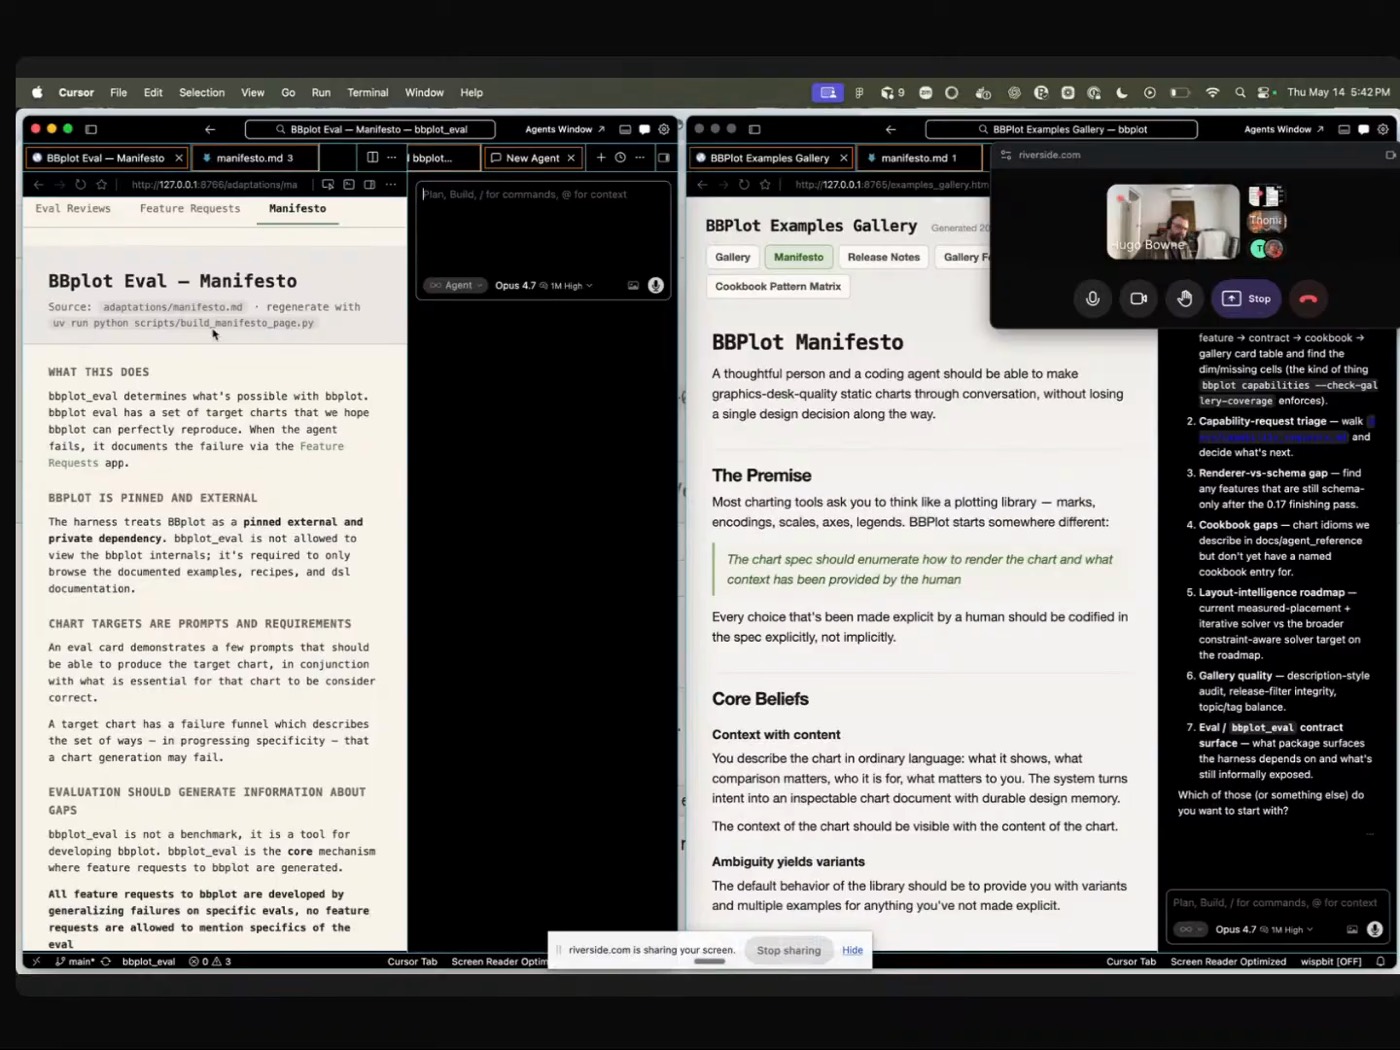Toggle panel layout icon in left window title bar
This screenshot has height=1050, width=1400.
click(625, 129)
